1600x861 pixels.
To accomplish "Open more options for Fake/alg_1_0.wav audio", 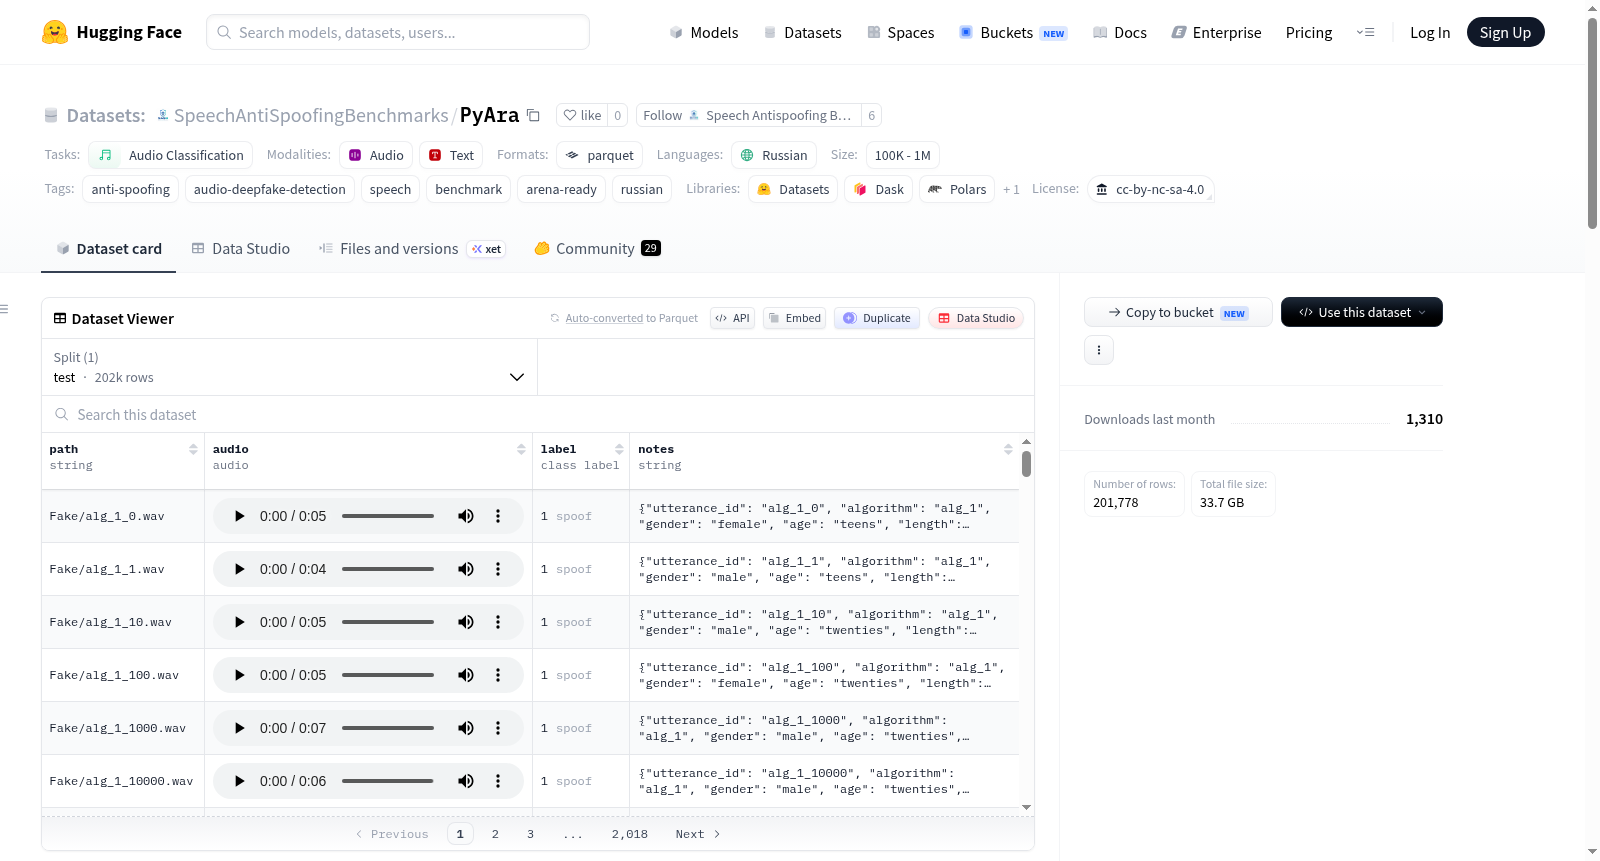I will [498, 516].
